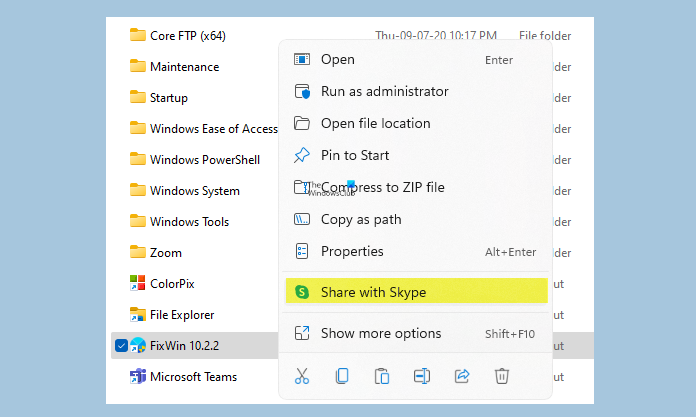Choose Open file location
The image size is (696, 417).
coord(415,123)
